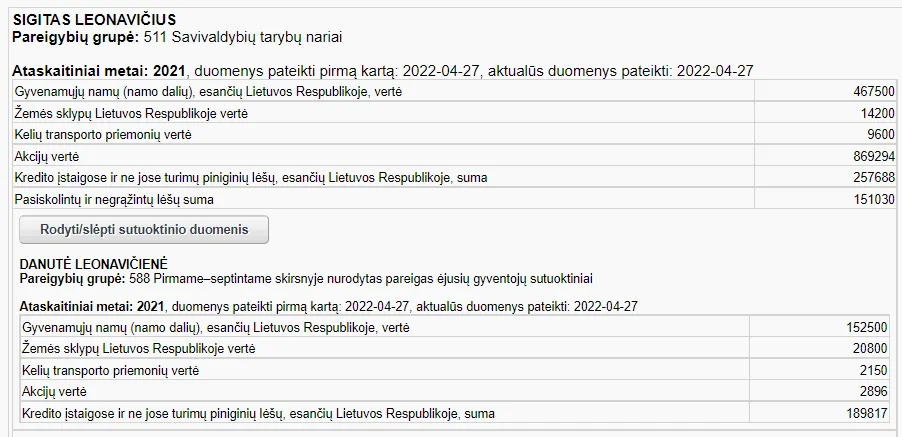This screenshot has height=437, width=902.
Task: Click the first Ataskaitiniai metai: 2021 label under Sigitas
Action: click(x=100, y=71)
